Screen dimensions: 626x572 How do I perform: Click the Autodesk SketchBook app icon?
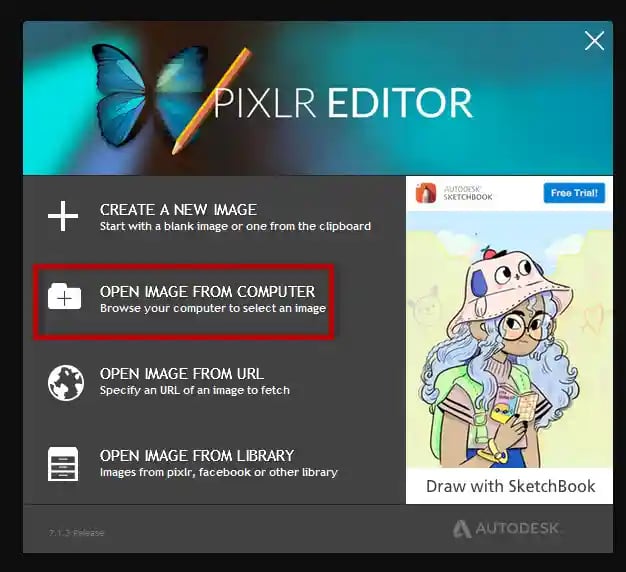(426, 193)
